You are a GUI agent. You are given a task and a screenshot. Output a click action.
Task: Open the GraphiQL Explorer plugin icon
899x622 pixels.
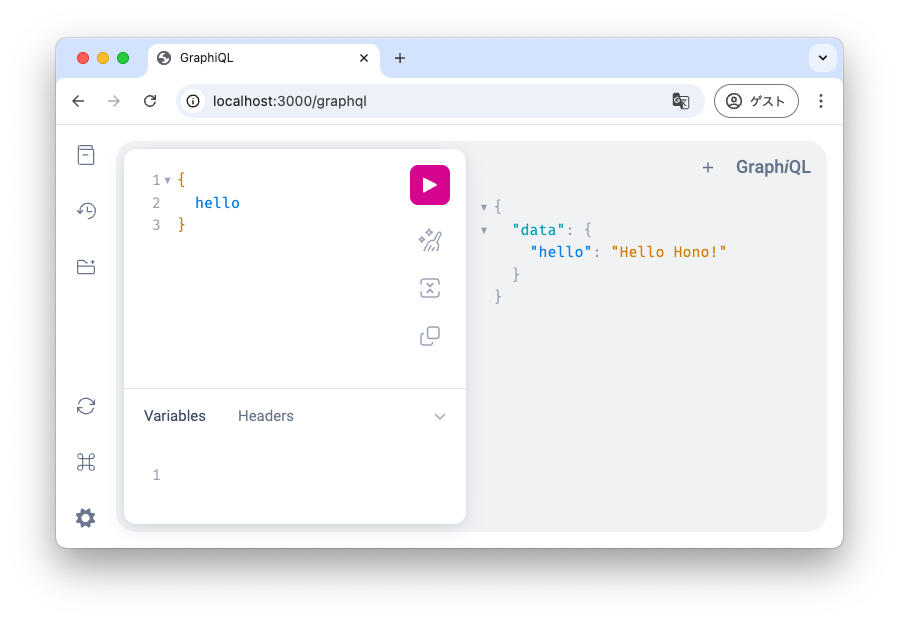(x=86, y=267)
